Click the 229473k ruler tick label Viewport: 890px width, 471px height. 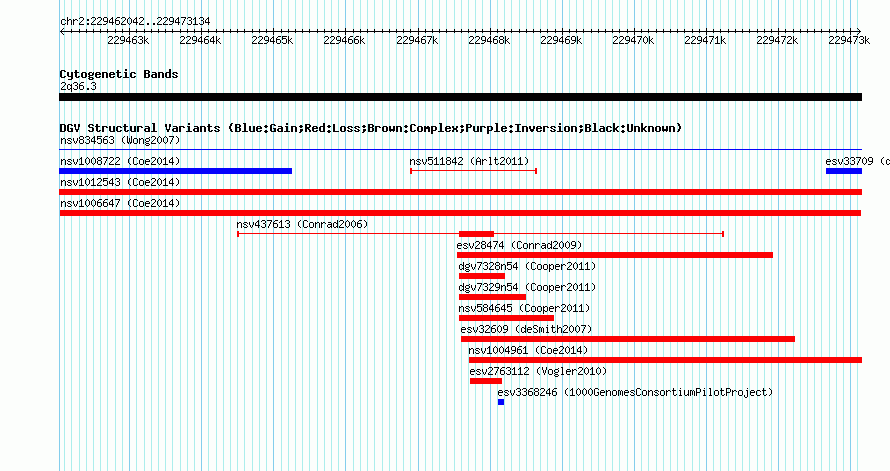[850, 40]
